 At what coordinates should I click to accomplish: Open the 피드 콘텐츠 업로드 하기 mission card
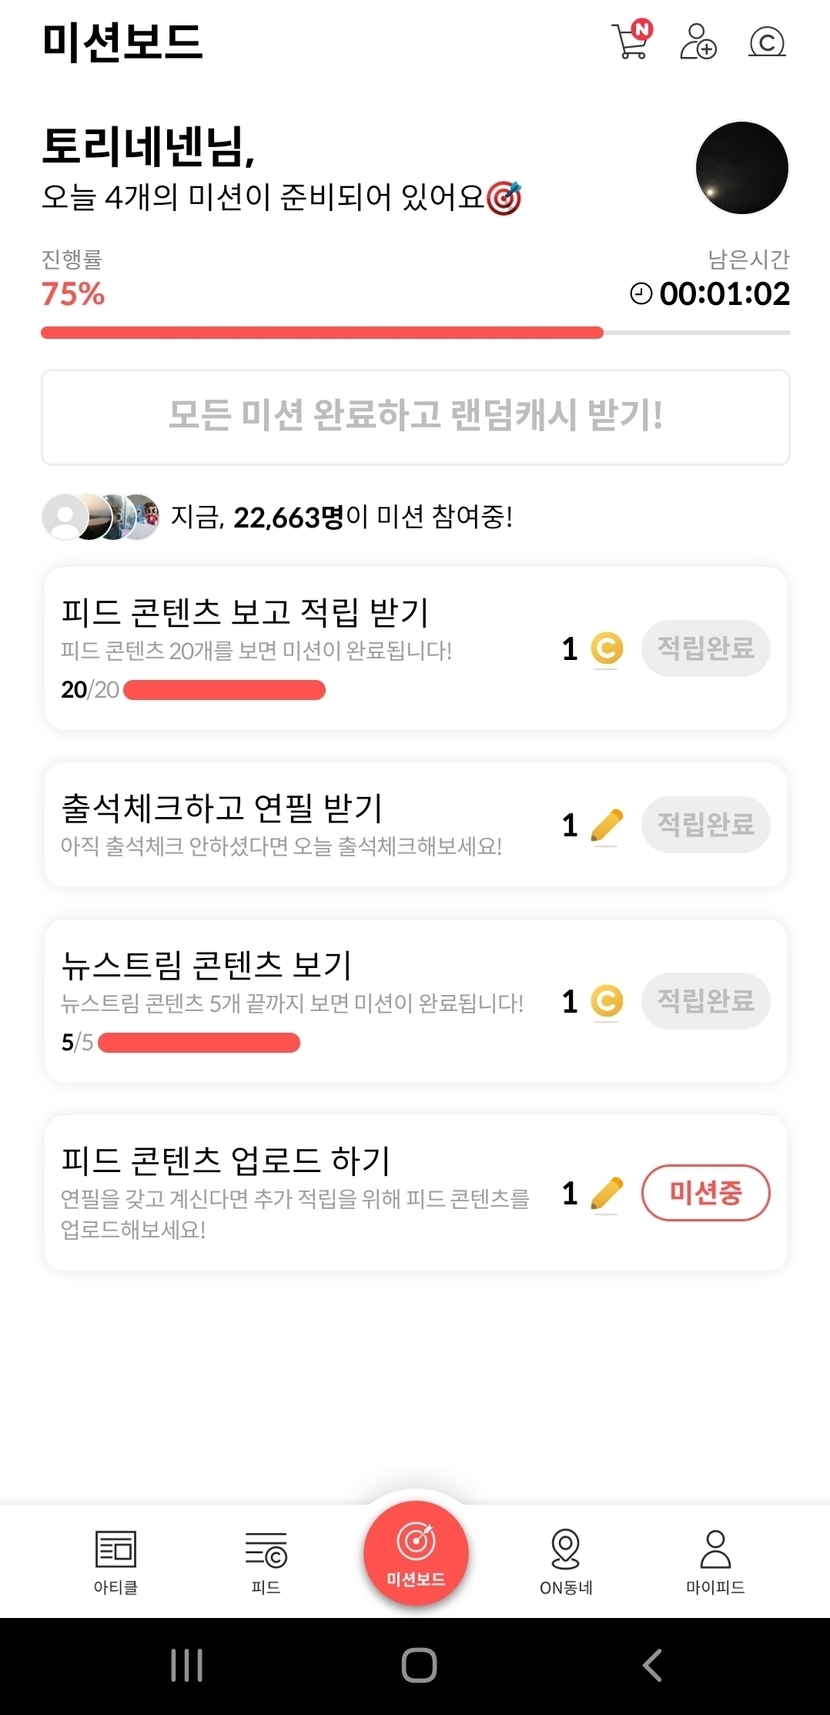pos(300,1192)
